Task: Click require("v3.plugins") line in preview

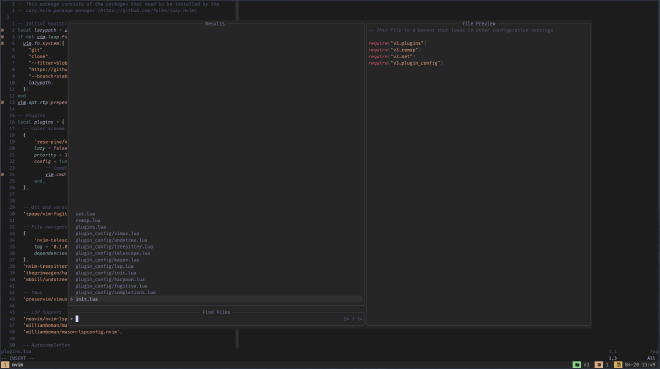Action: [397, 43]
